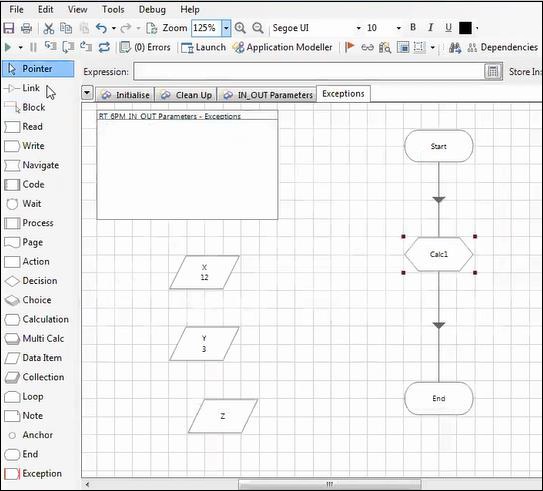
Task: Select the Link tool
Action: pyautogui.click(x=23, y=88)
